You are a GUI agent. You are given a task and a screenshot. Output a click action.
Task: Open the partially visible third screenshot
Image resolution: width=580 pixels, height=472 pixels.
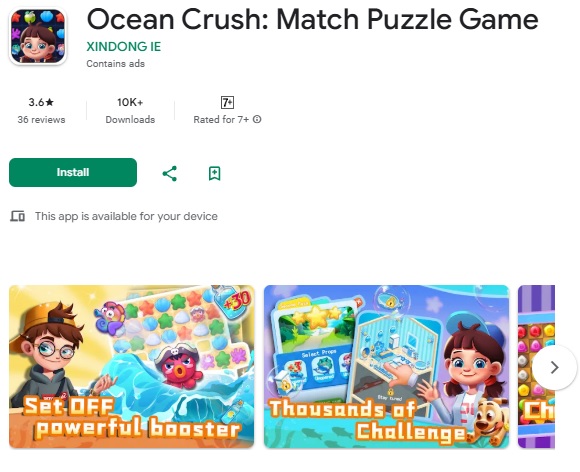click(536, 367)
